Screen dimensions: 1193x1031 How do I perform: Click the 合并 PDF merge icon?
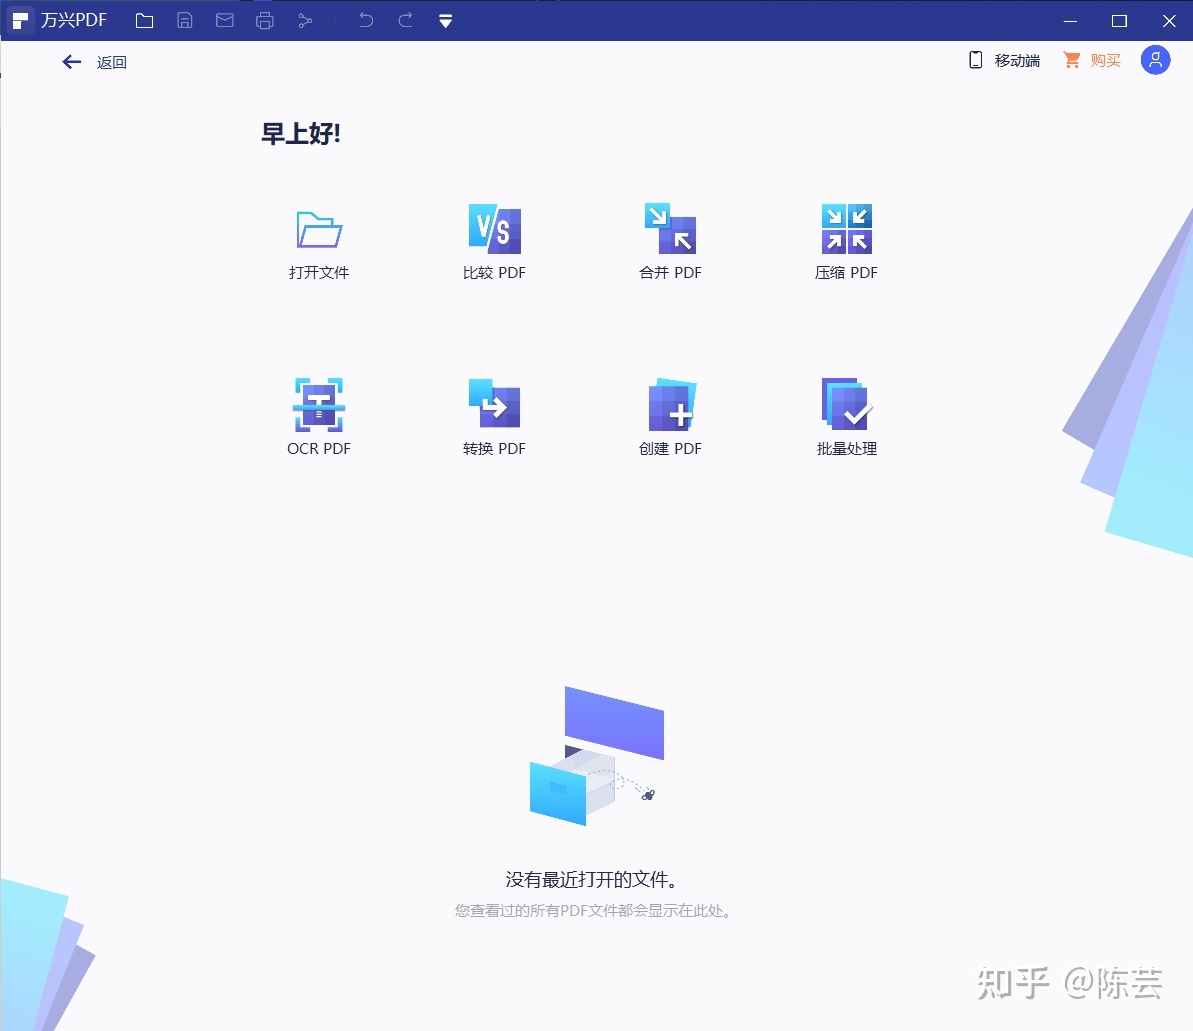[670, 228]
